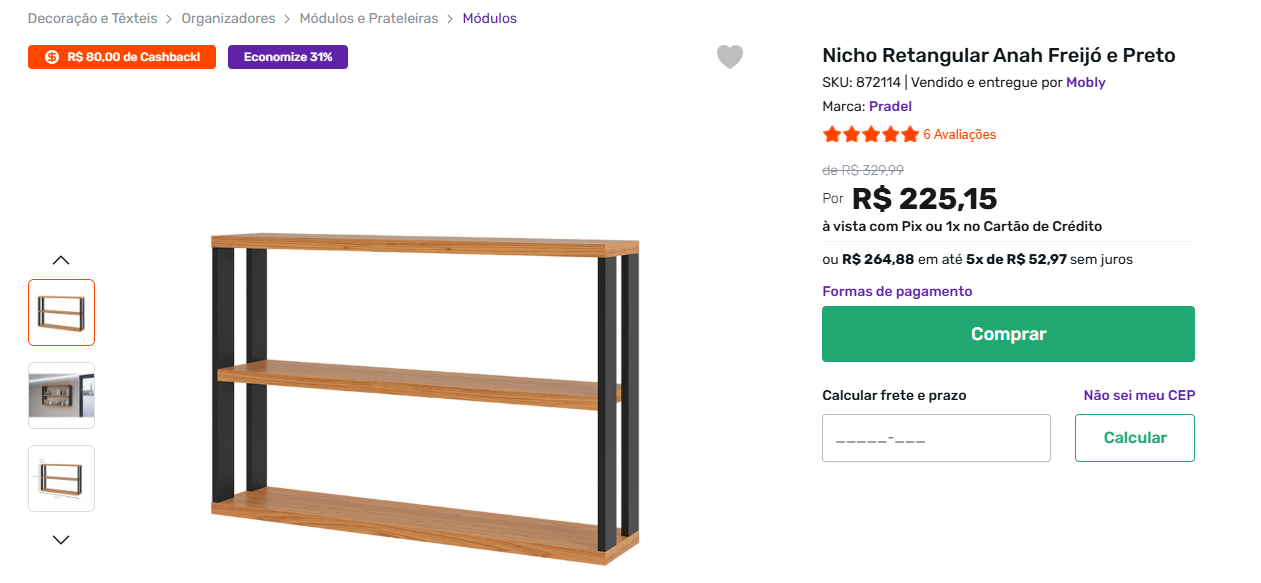Click the third rating star
Screen dimensions: 1261x583
click(871, 133)
